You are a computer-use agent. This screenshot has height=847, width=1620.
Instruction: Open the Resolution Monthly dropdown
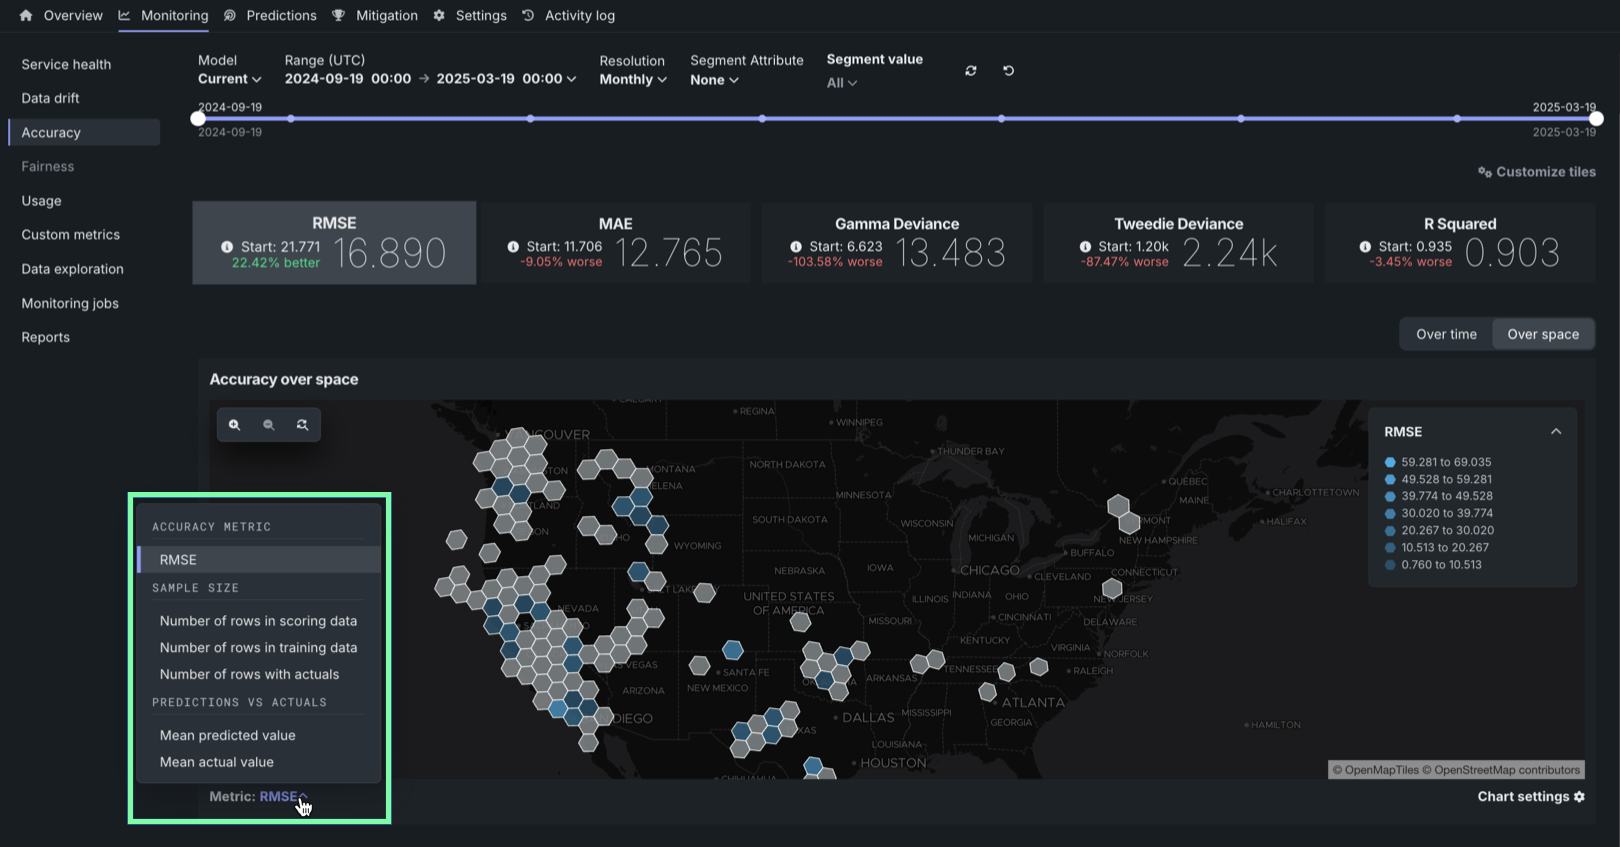[x=633, y=80]
